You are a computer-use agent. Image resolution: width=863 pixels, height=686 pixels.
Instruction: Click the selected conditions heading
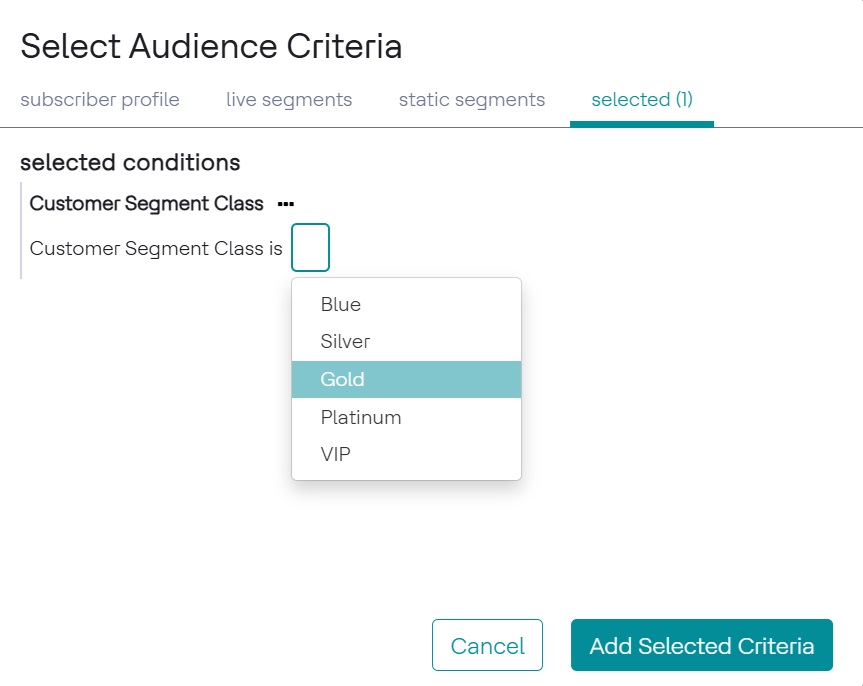pyautogui.click(x=130, y=162)
